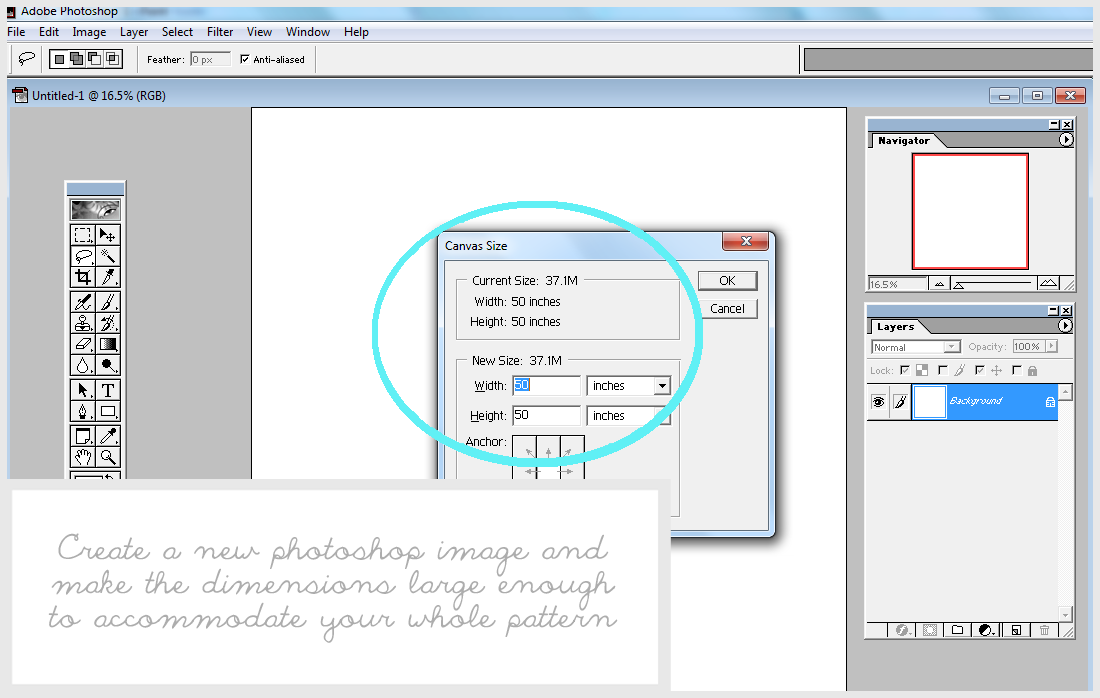Toggle the Anti-aliased checkbox in options bar

coord(243,59)
